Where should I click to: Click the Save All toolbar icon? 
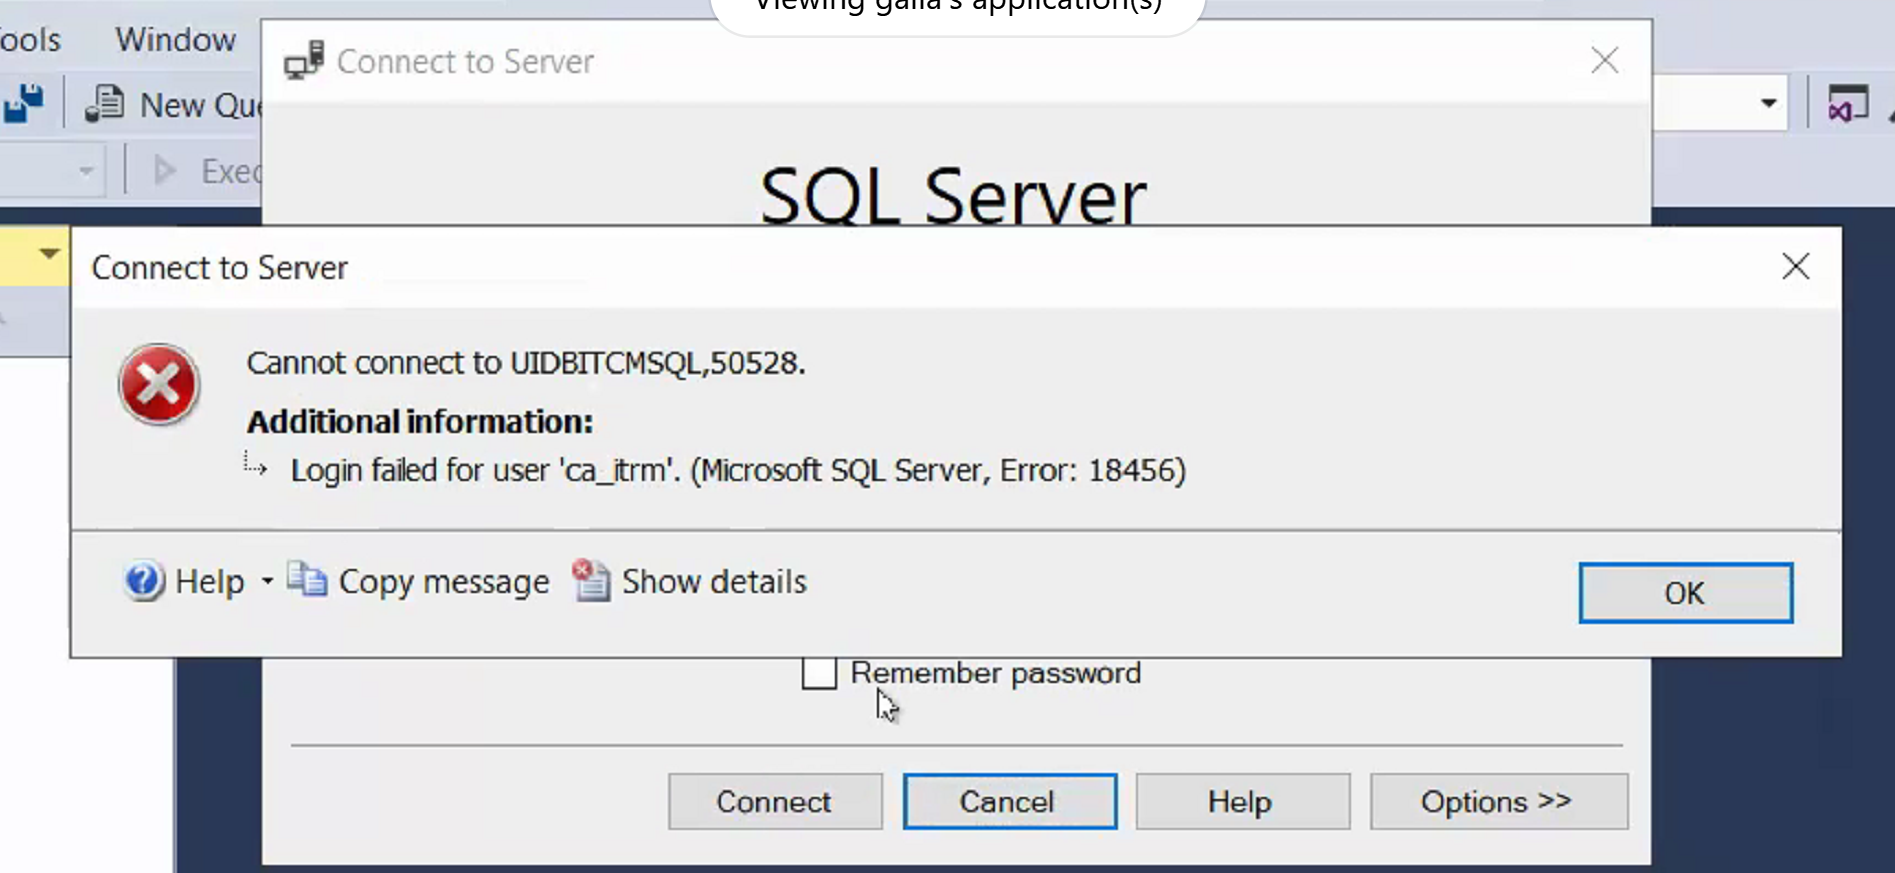[x=24, y=104]
